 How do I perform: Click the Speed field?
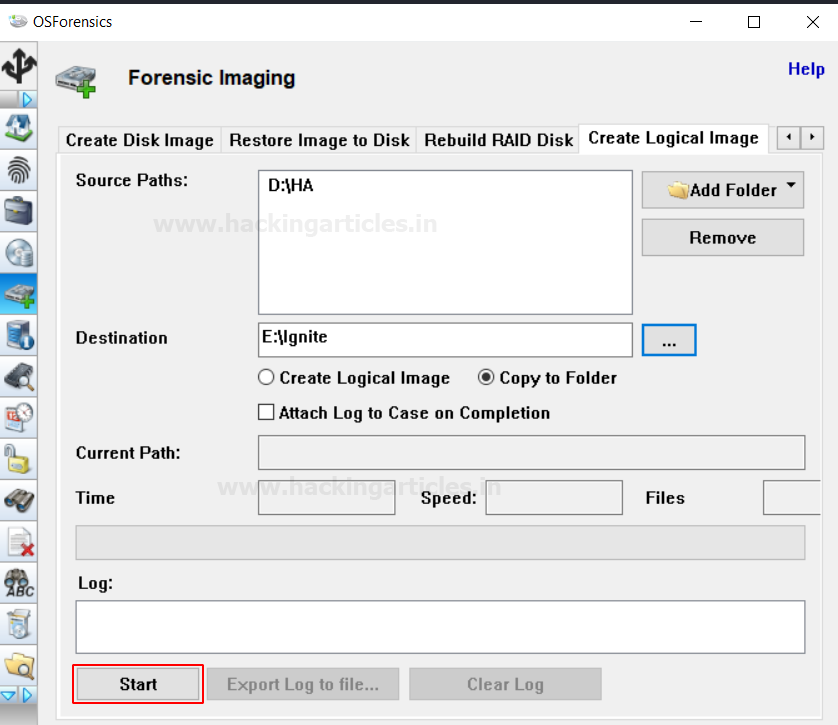point(554,497)
